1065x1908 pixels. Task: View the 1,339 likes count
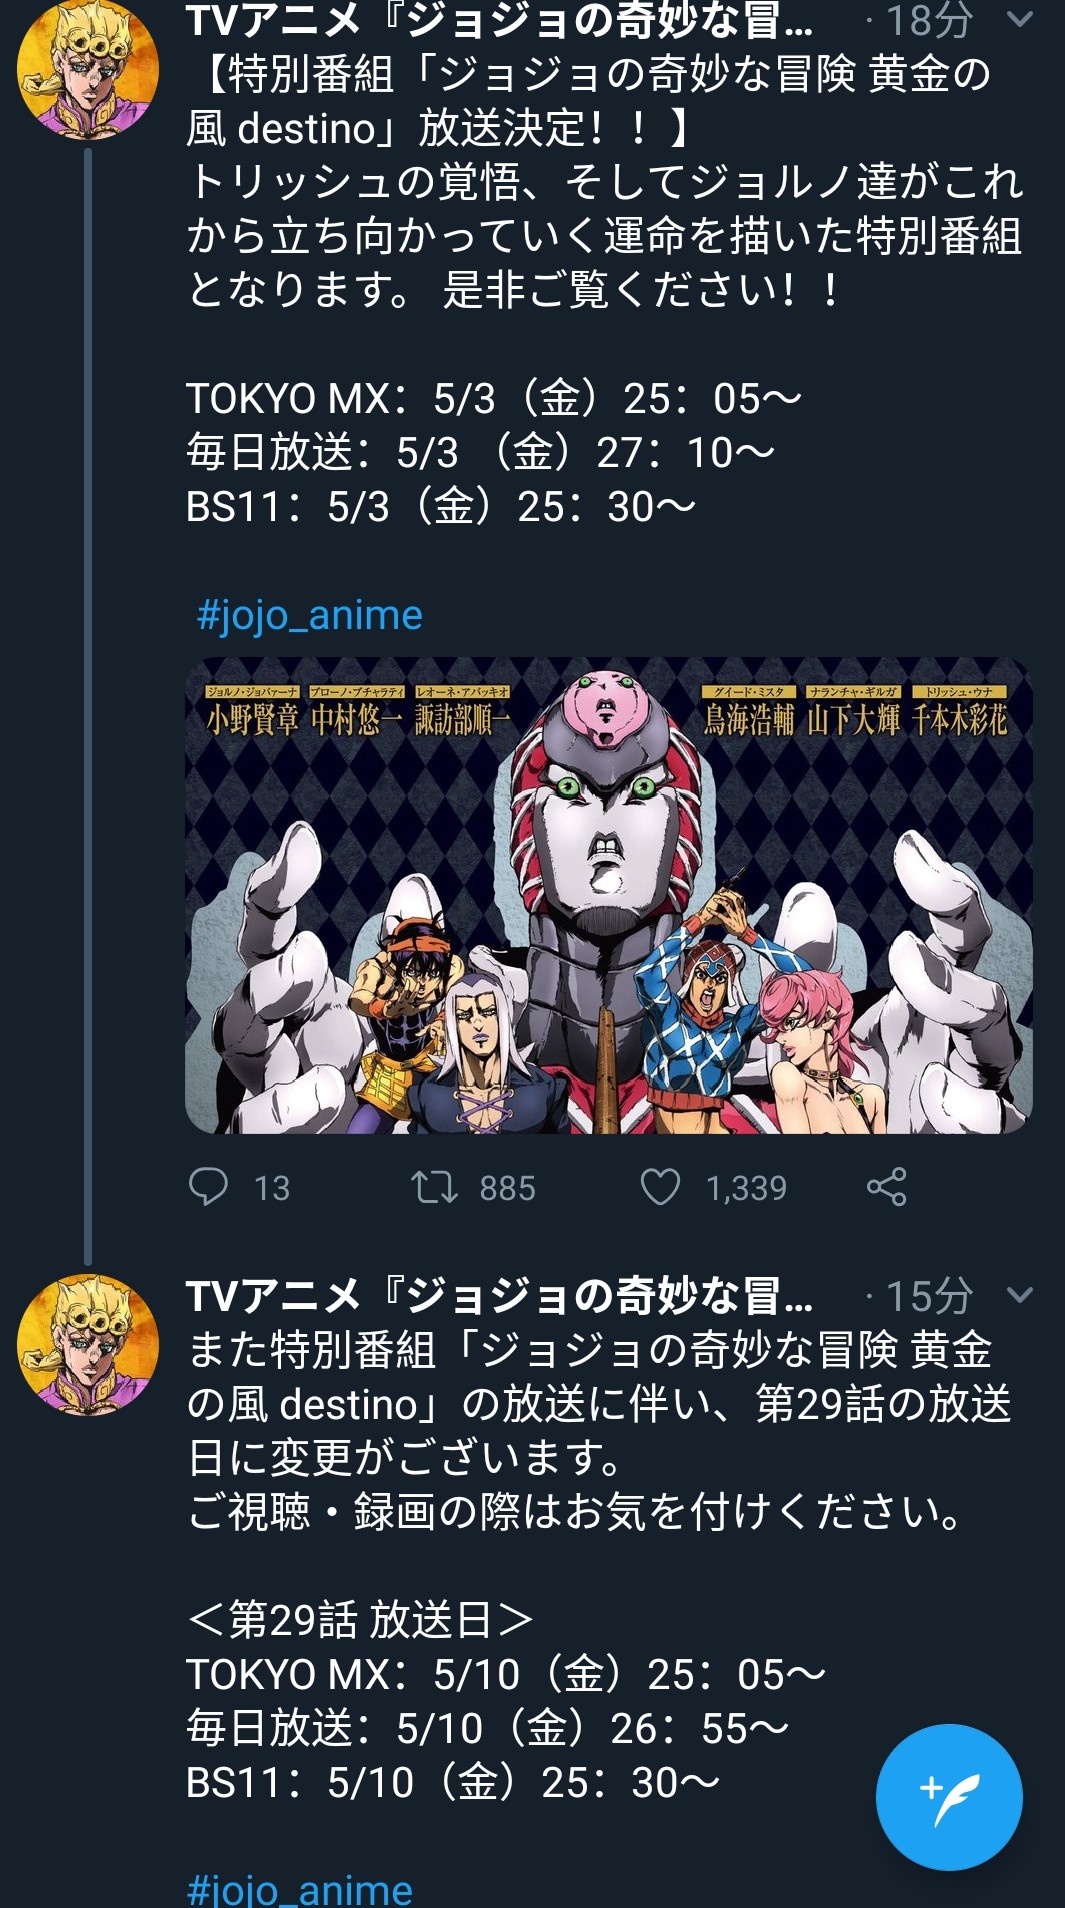coord(746,1188)
